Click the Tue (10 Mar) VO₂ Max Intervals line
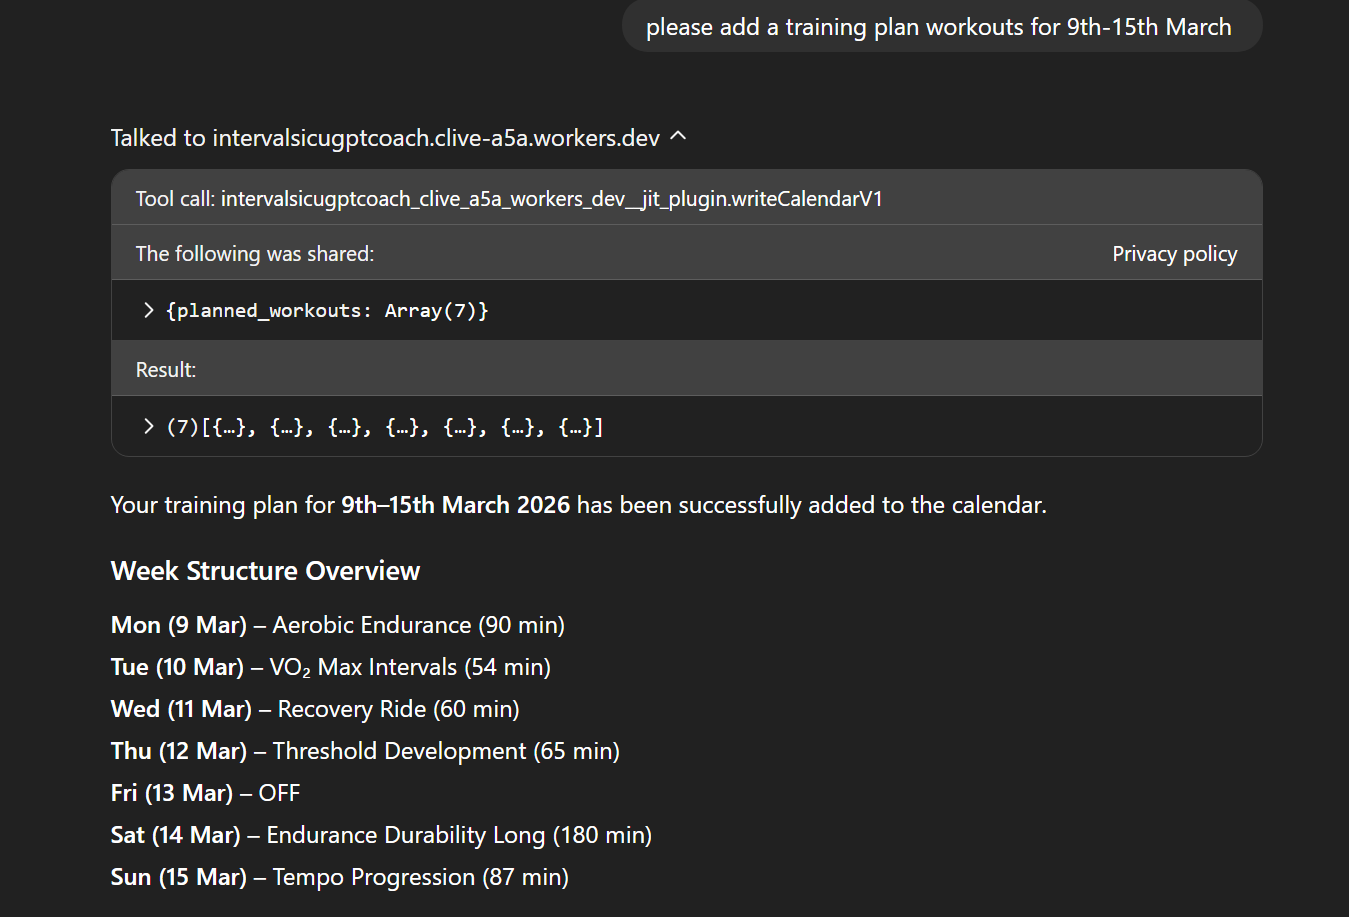 tap(331, 667)
